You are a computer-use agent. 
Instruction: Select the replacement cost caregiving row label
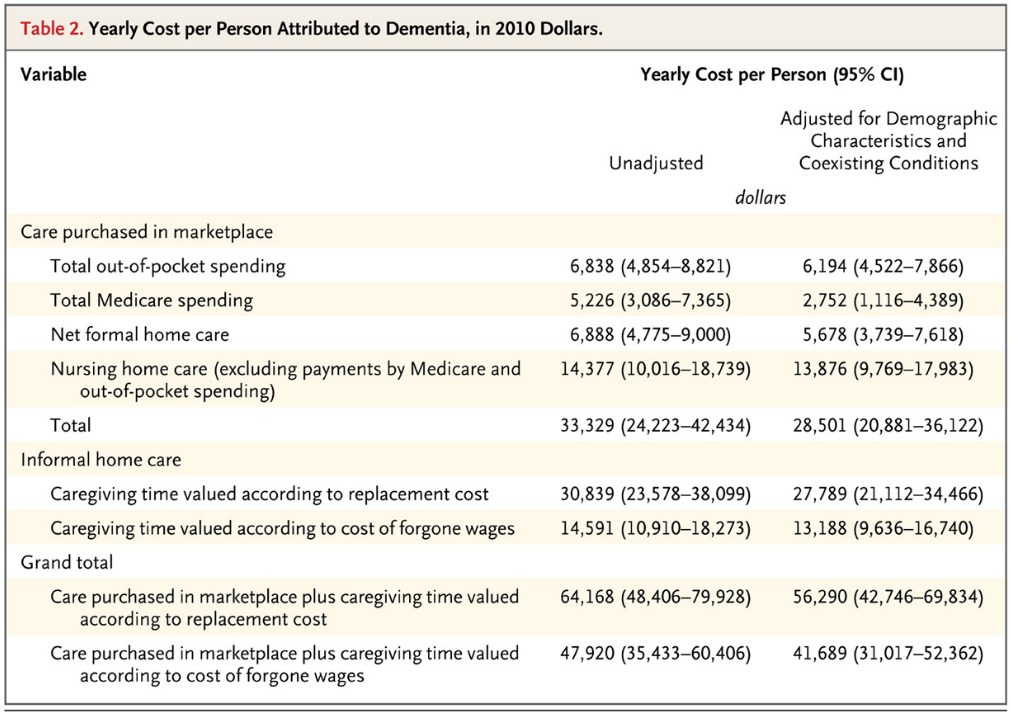point(270,494)
